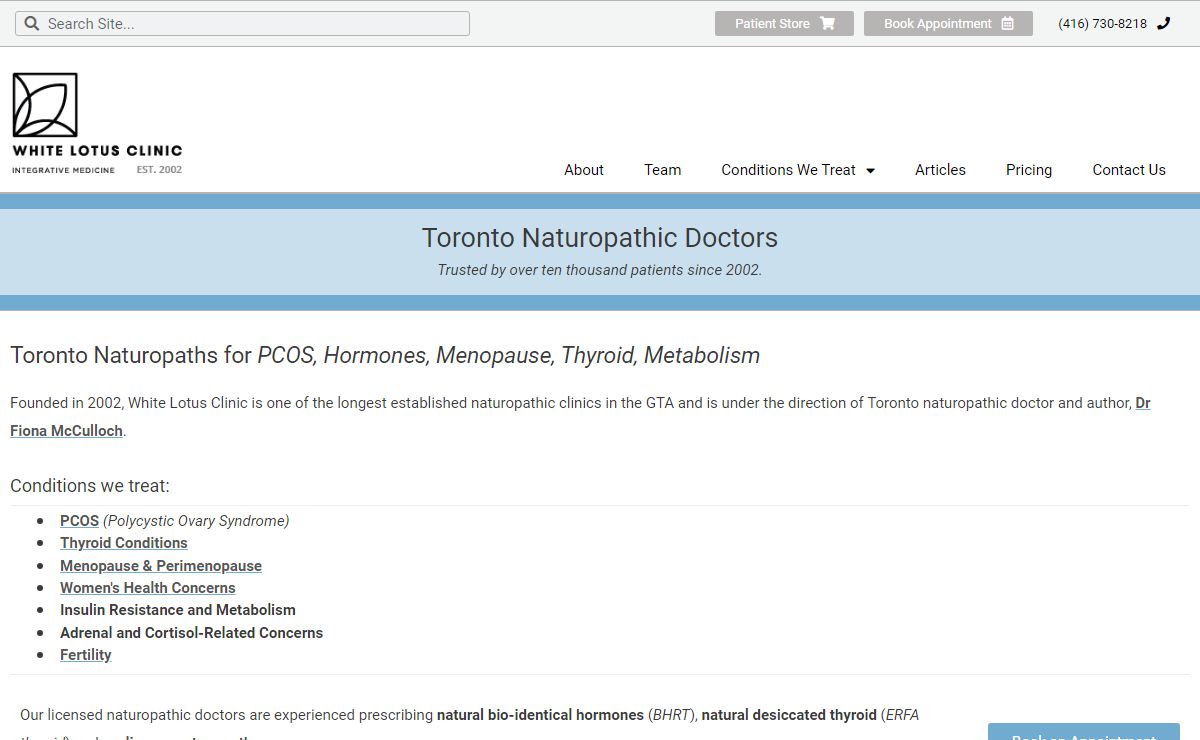Click the phone handset icon

coord(1164,23)
